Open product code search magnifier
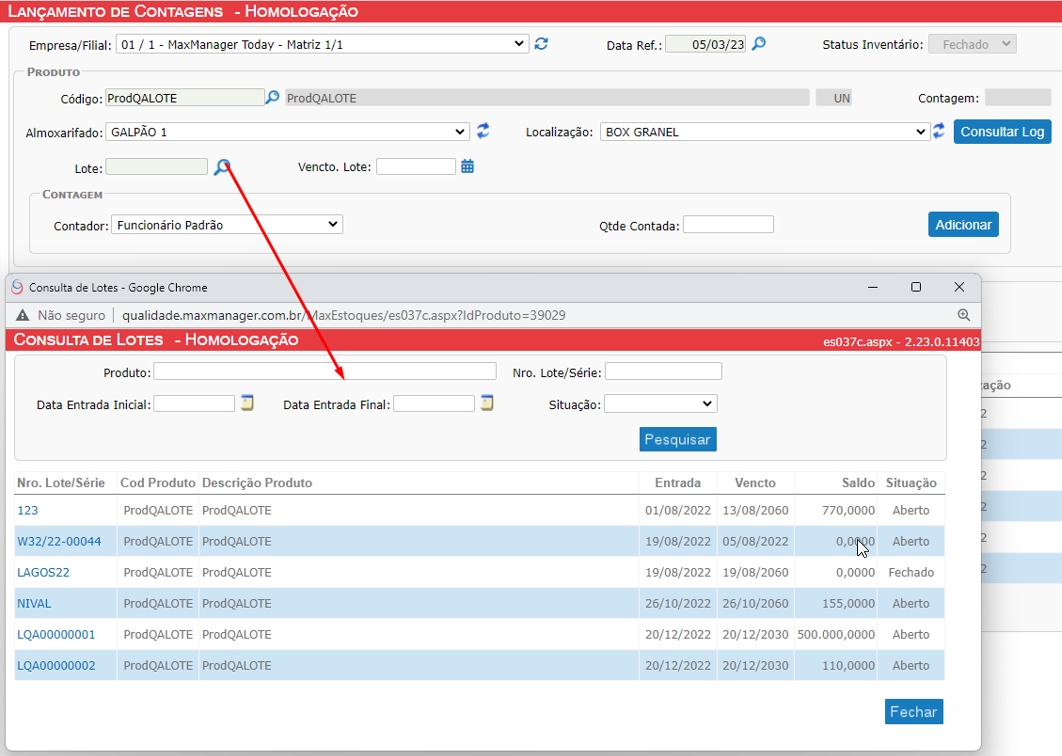1062x756 pixels. click(x=272, y=98)
